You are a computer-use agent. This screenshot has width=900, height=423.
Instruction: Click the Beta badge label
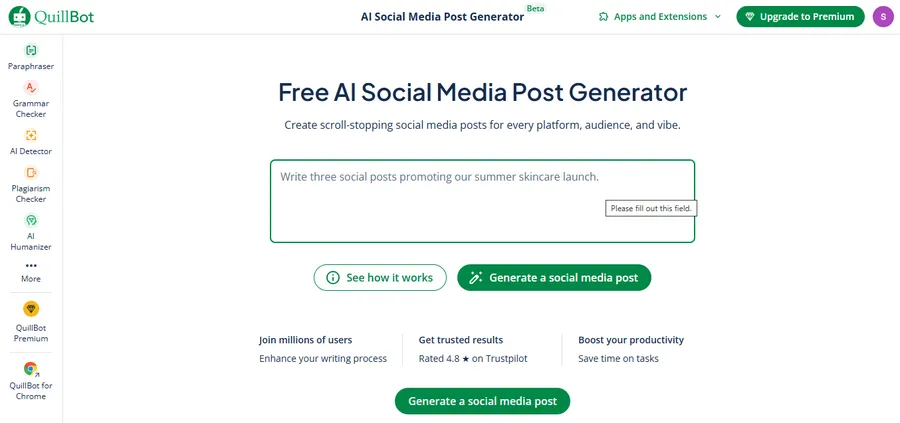click(537, 8)
